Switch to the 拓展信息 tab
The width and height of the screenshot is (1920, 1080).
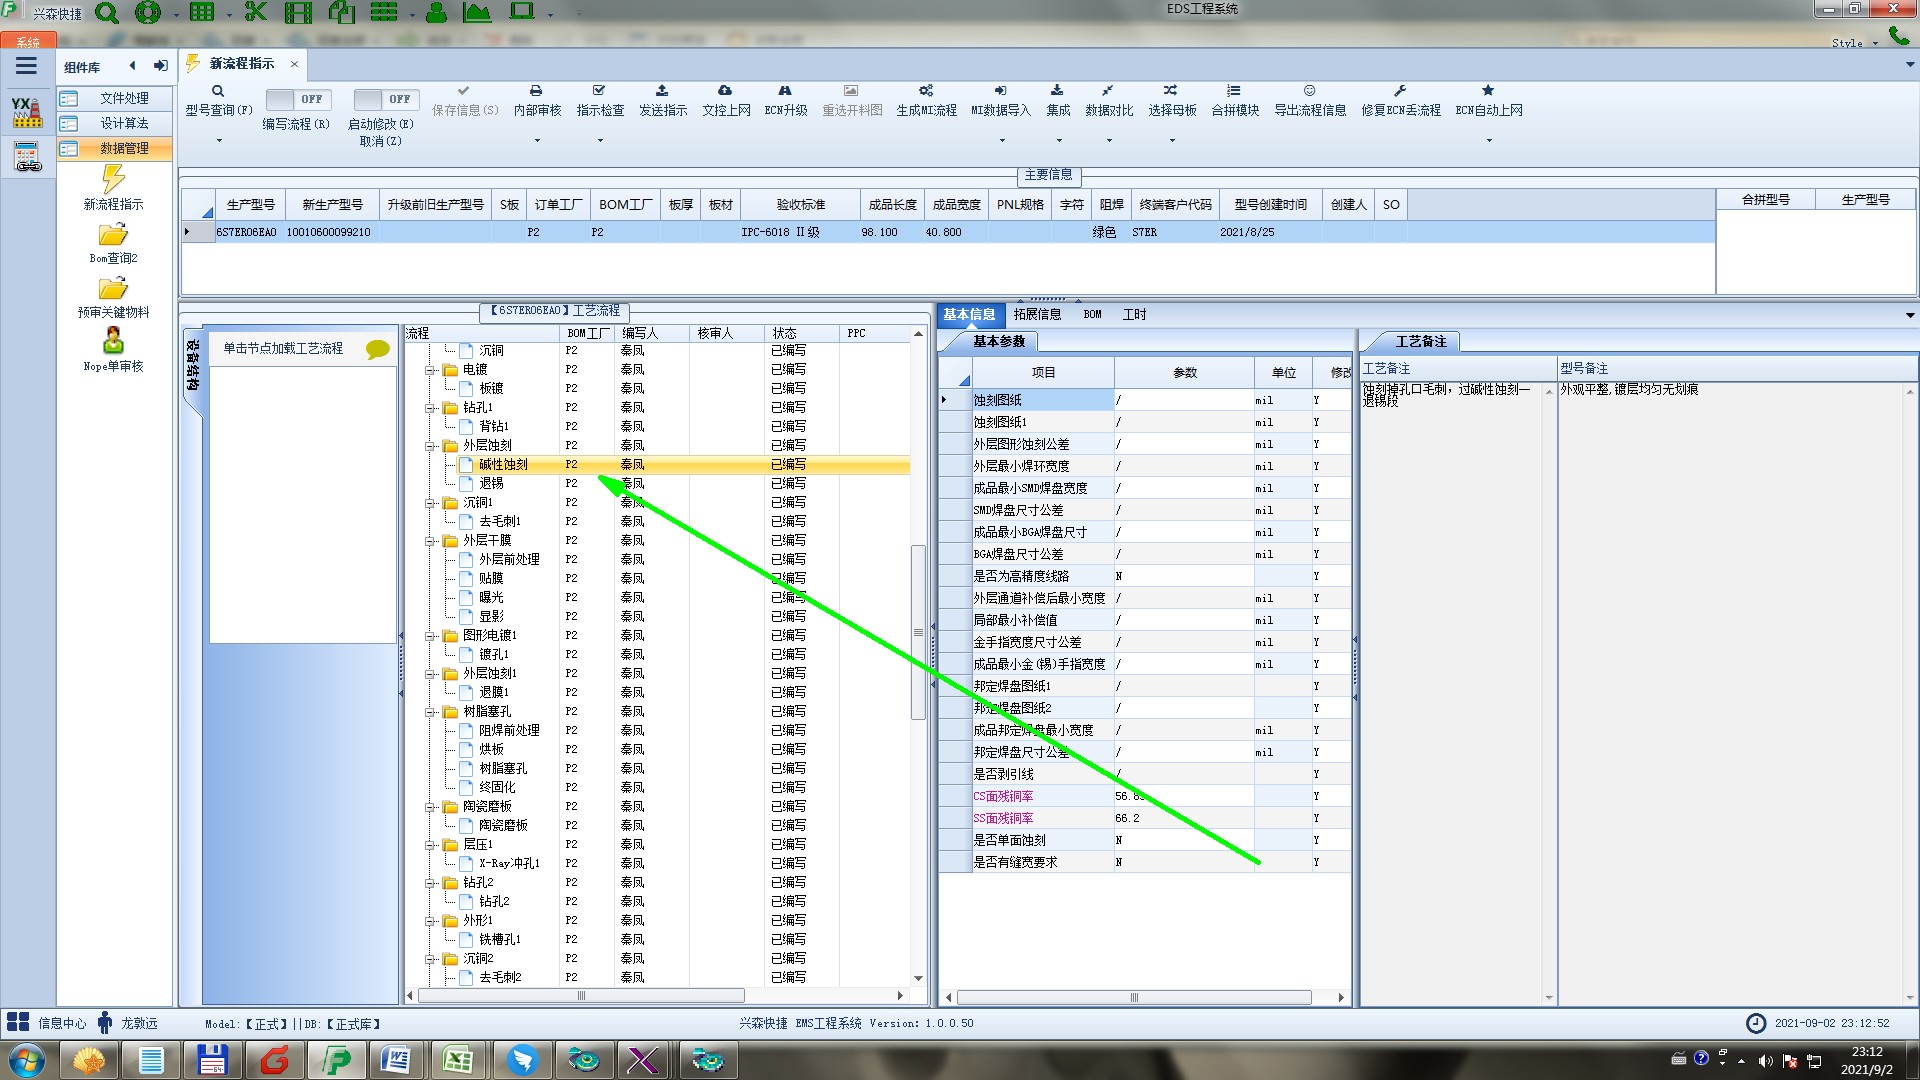pos(1037,314)
